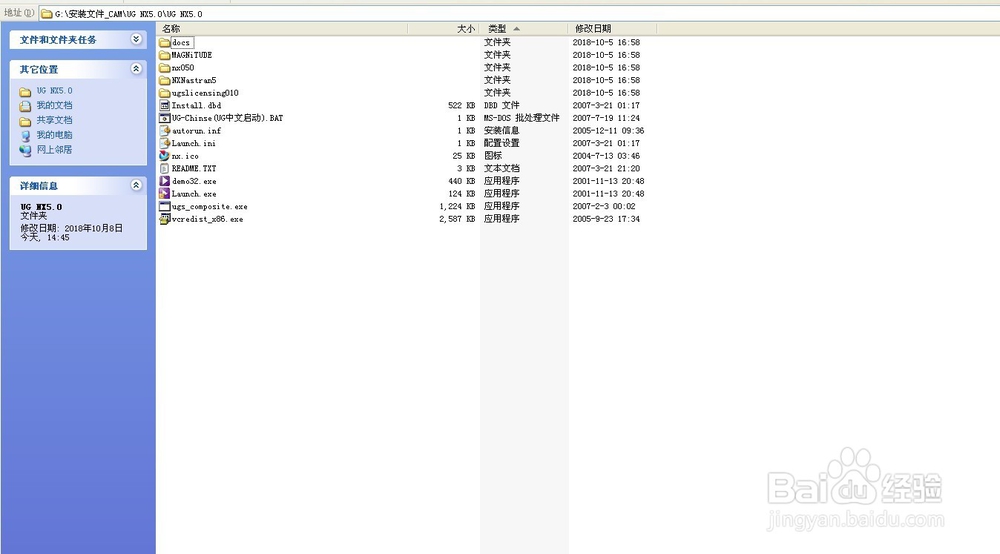Select the autorun.inf file name

[196, 131]
